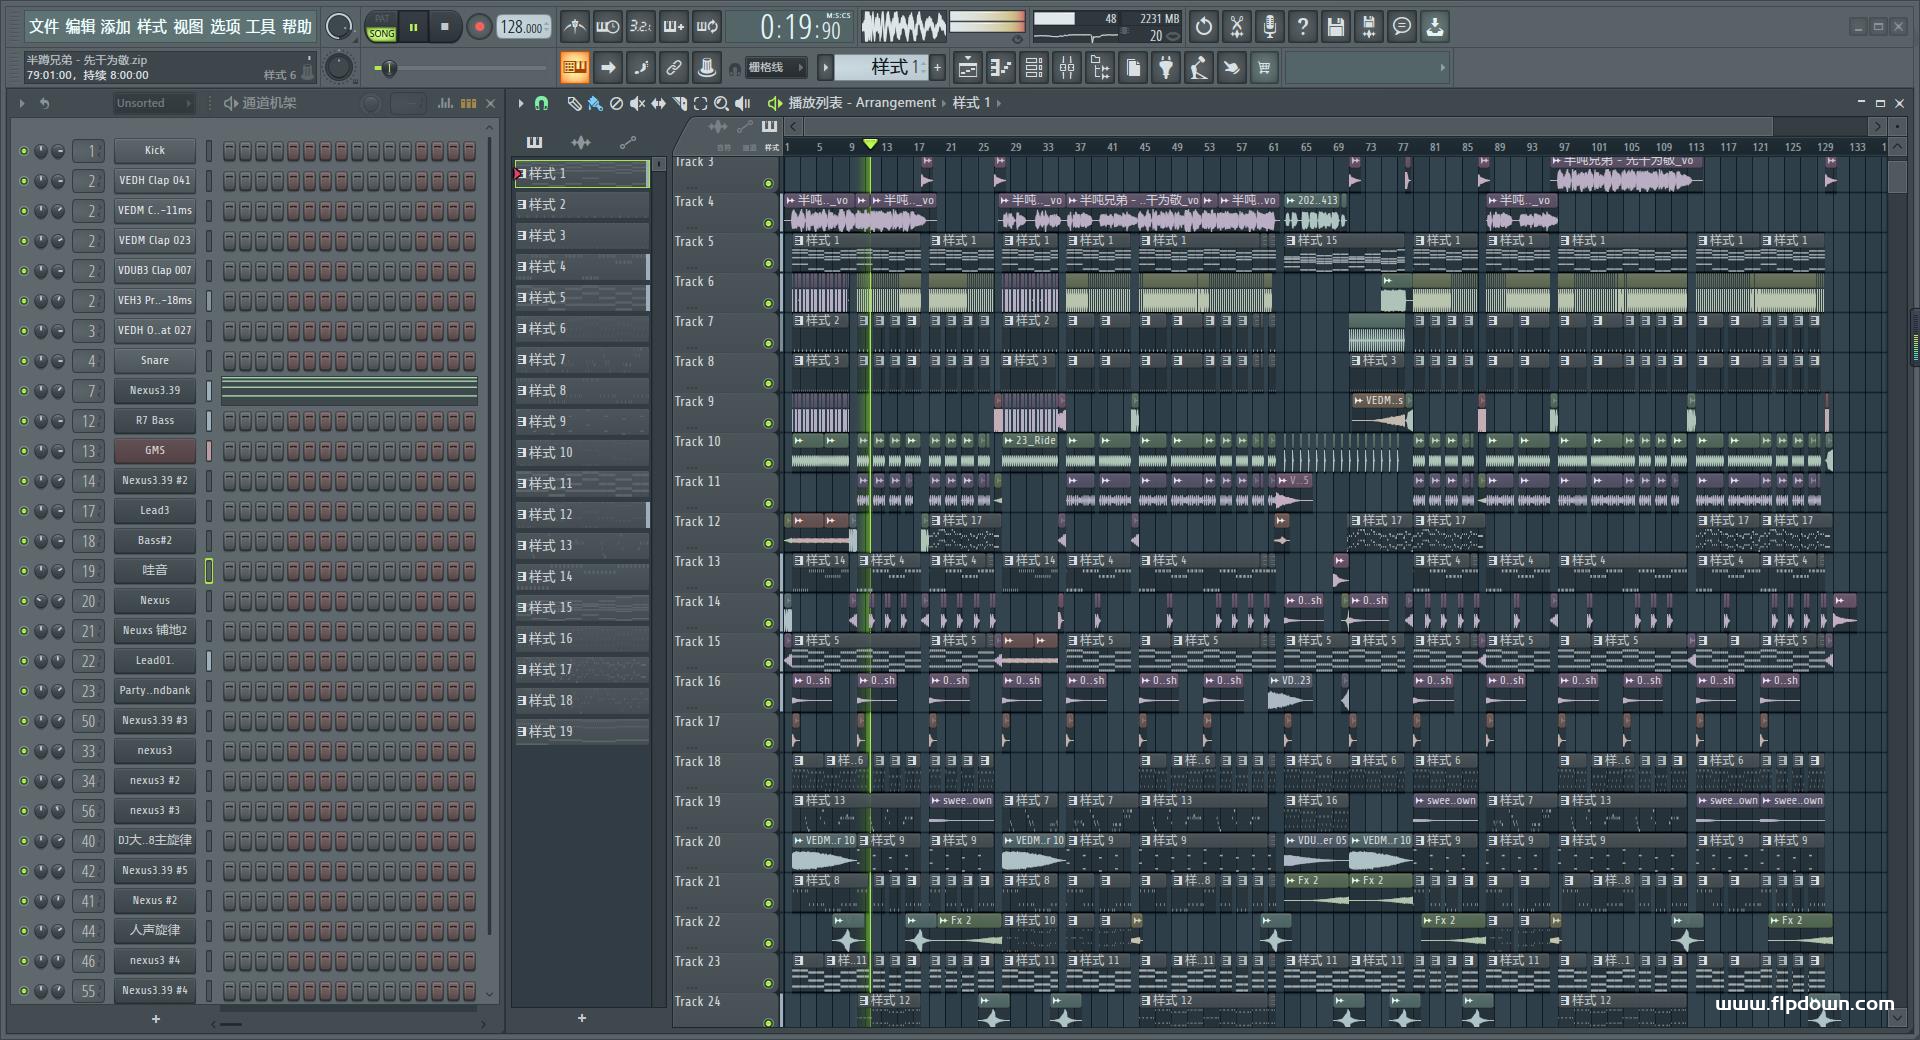Open the 样式 1 pattern selector

pyautogui.click(x=882, y=68)
